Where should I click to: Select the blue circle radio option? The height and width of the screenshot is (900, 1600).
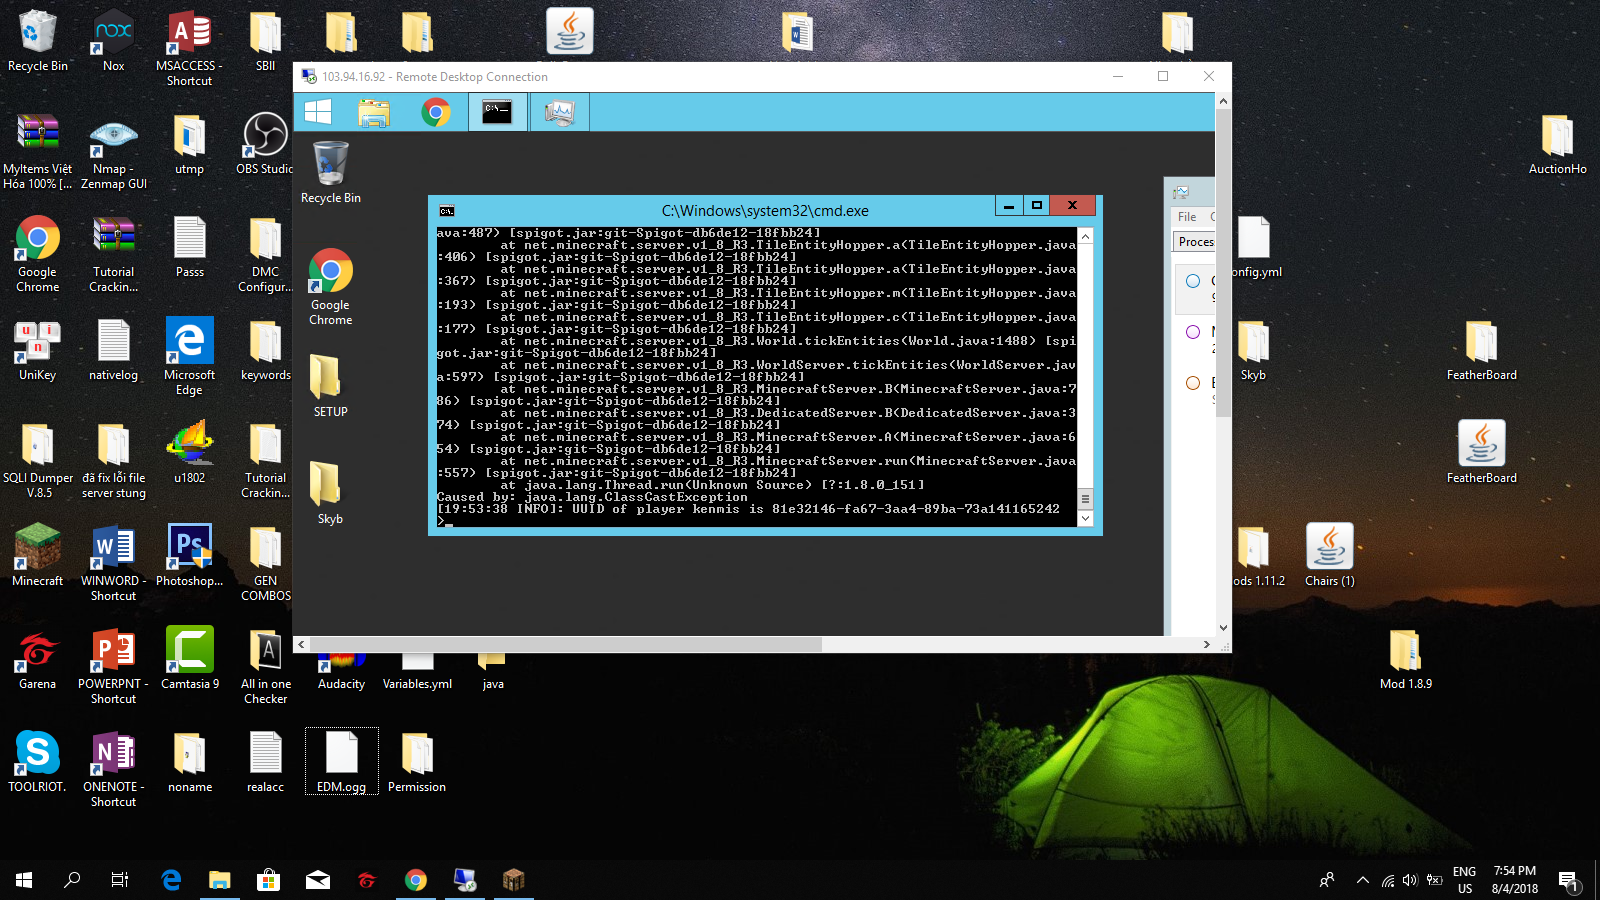(1193, 281)
